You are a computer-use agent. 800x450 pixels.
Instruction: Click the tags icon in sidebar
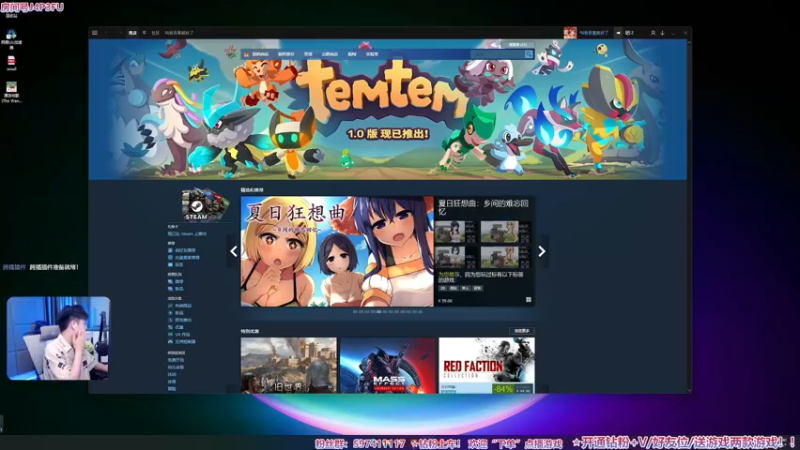click(170, 265)
